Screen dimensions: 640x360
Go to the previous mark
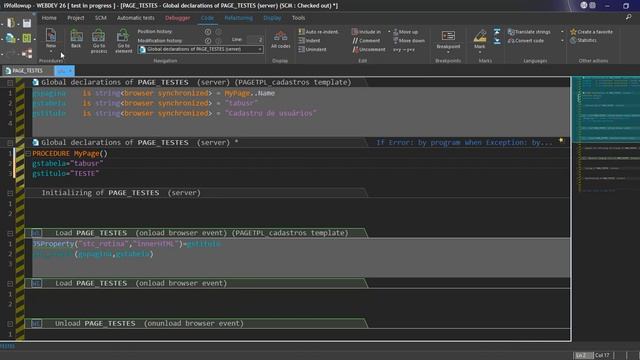click(x=497, y=32)
